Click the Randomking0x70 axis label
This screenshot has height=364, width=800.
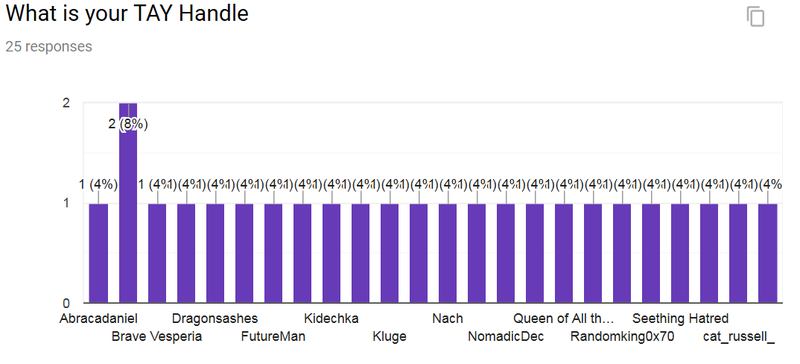(x=622, y=336)
